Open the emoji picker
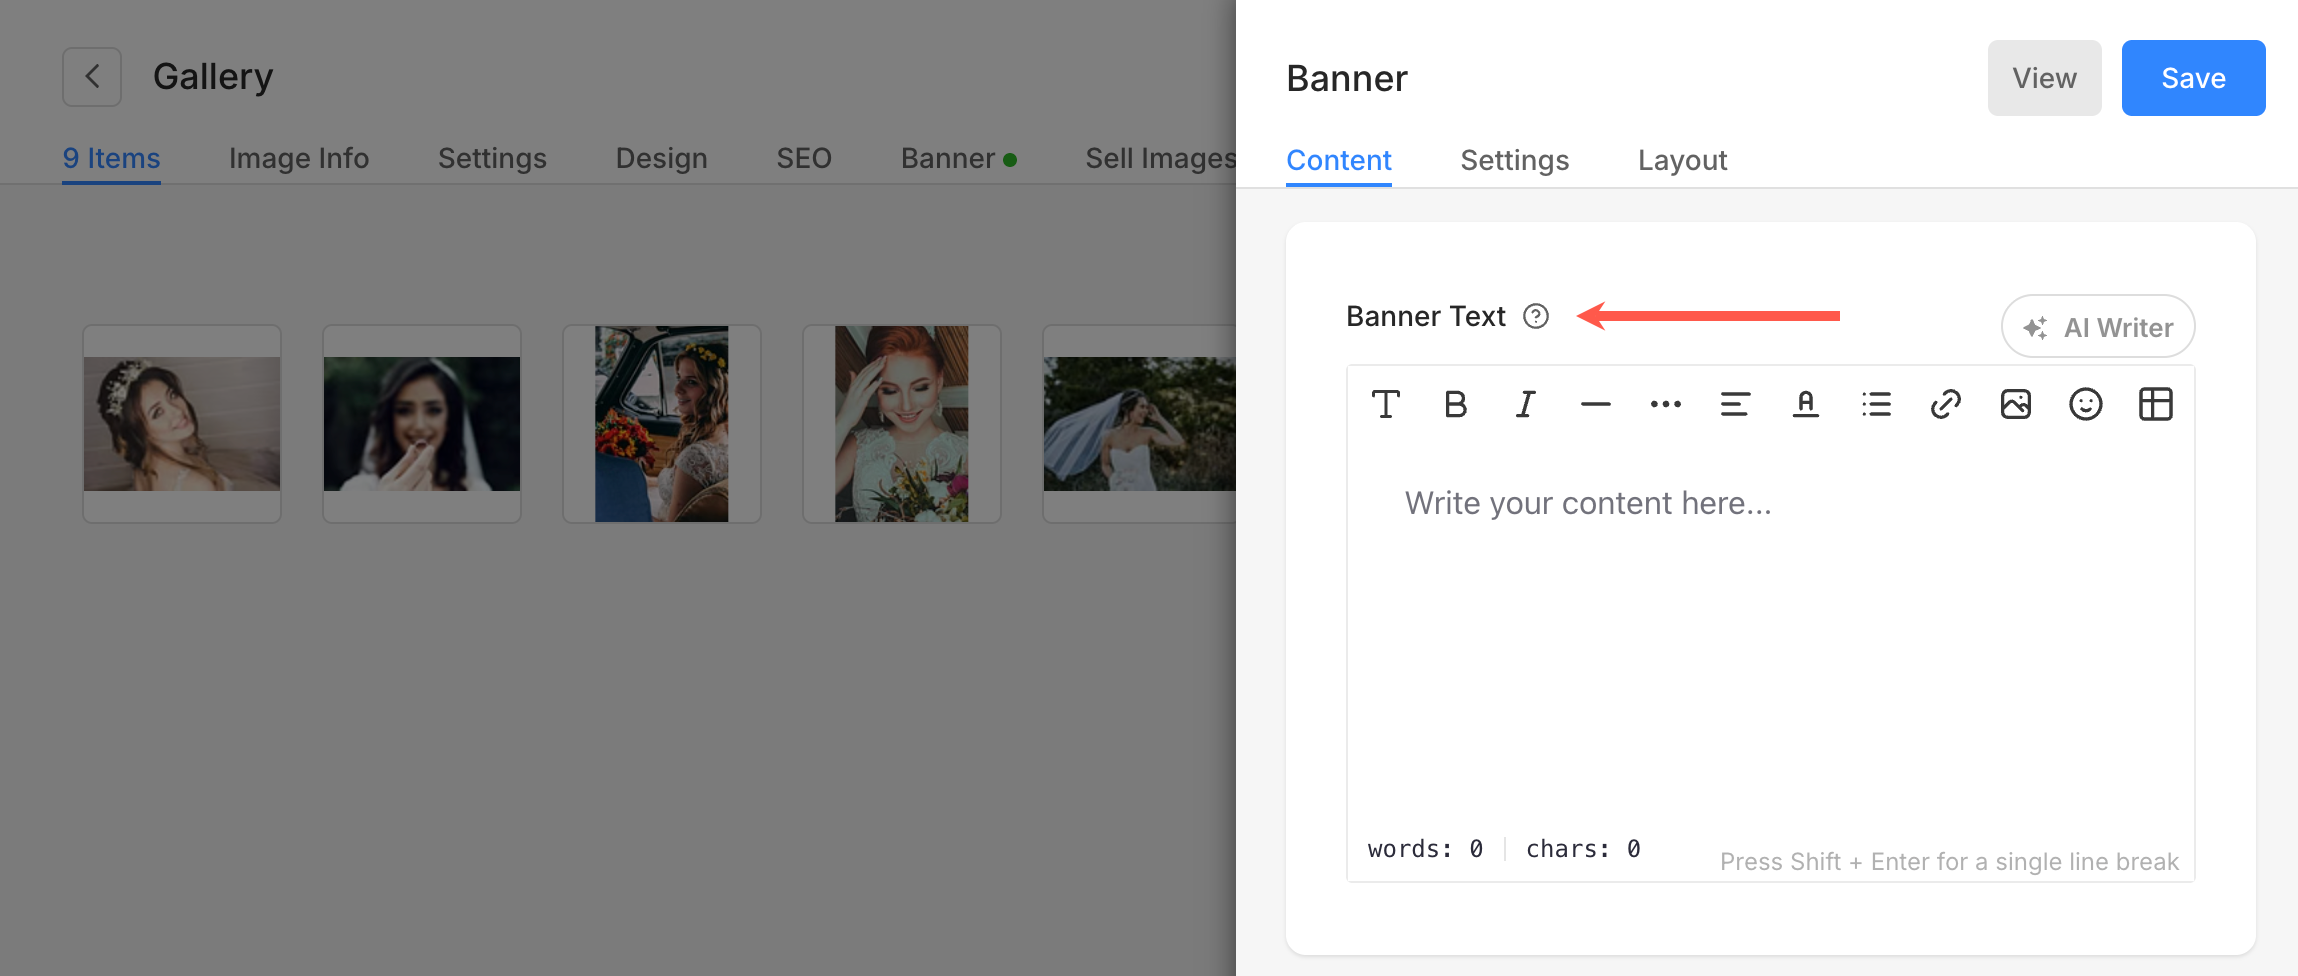The width and height of the screenshot is (2298, 976). pyautogui.click(x=2085, y=405)
